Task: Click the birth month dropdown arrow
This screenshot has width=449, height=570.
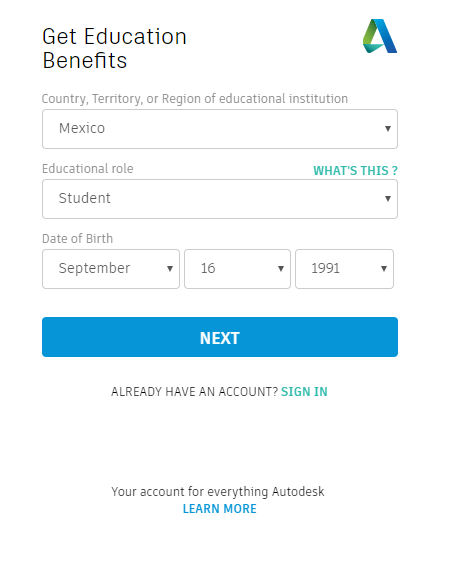Action: 169,269
